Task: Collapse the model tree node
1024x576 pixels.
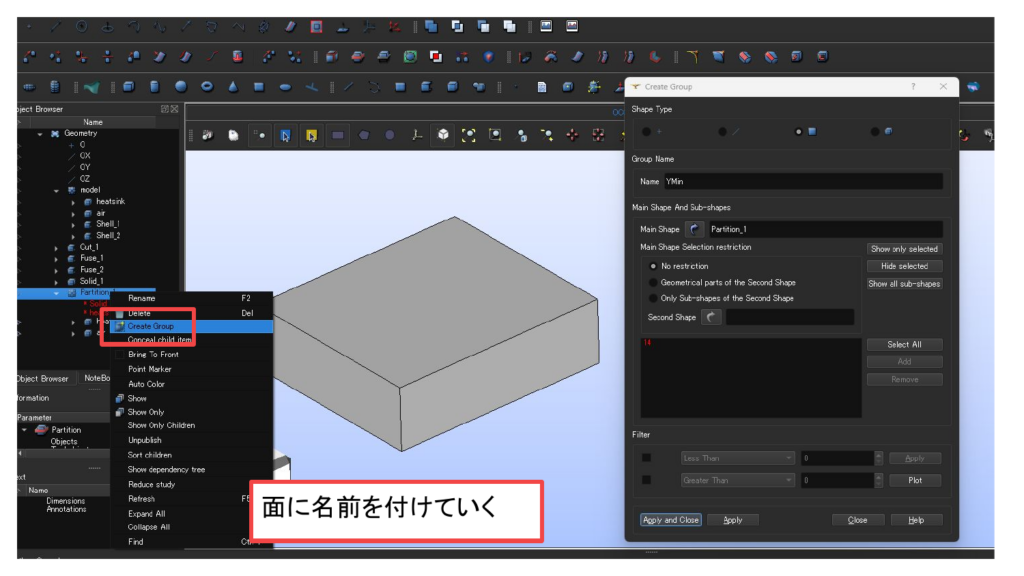Action: coord(58,190)
